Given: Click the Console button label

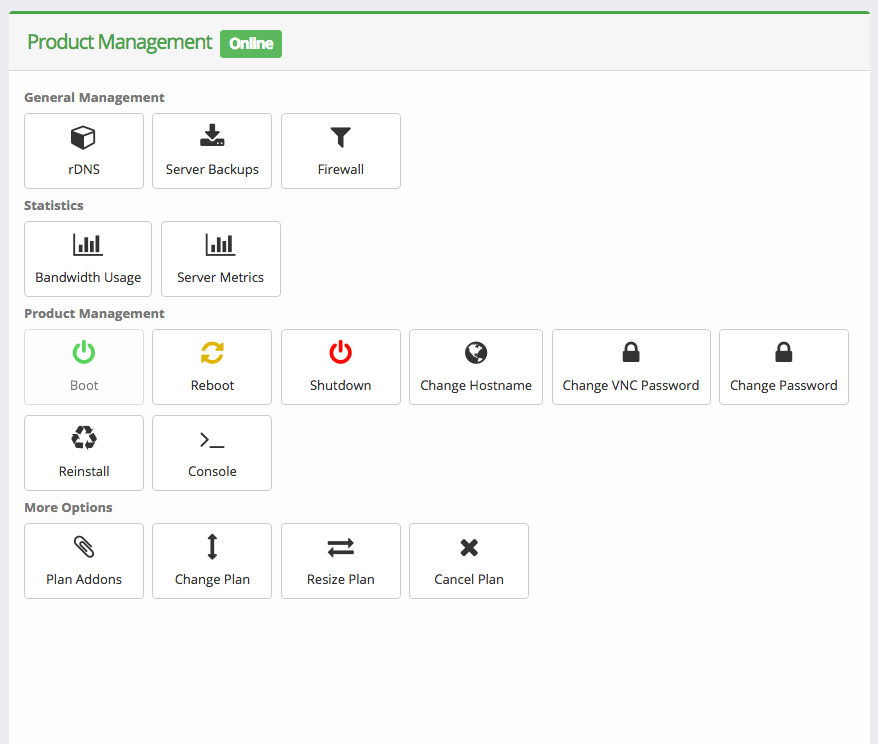Looking at the screenshot, I should coord(212,471).
